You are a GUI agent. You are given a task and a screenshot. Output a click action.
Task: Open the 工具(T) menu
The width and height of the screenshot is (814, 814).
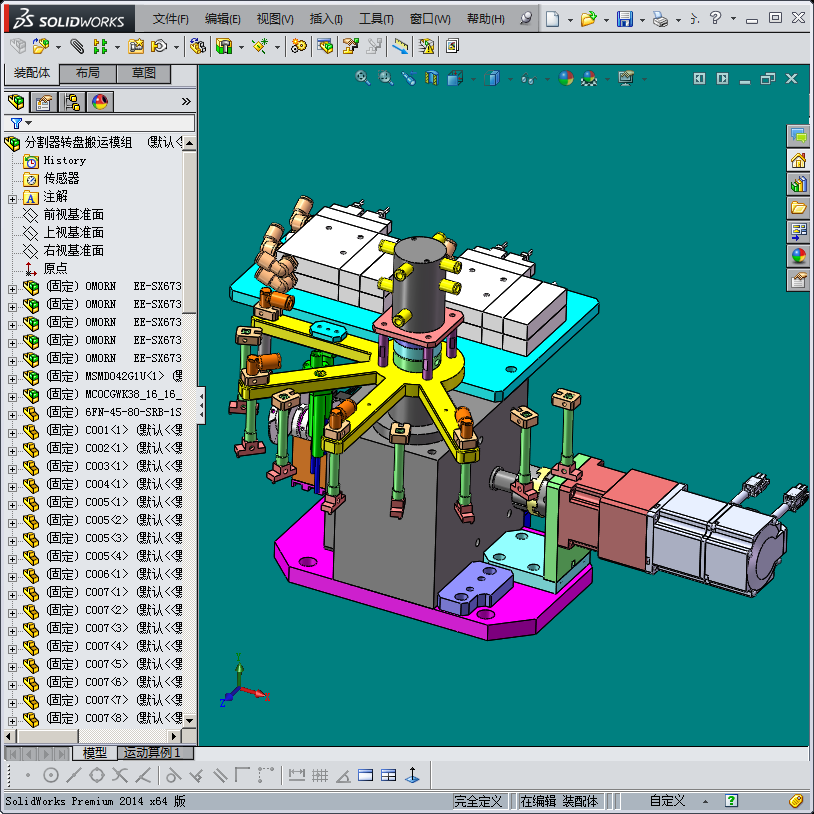376,19
